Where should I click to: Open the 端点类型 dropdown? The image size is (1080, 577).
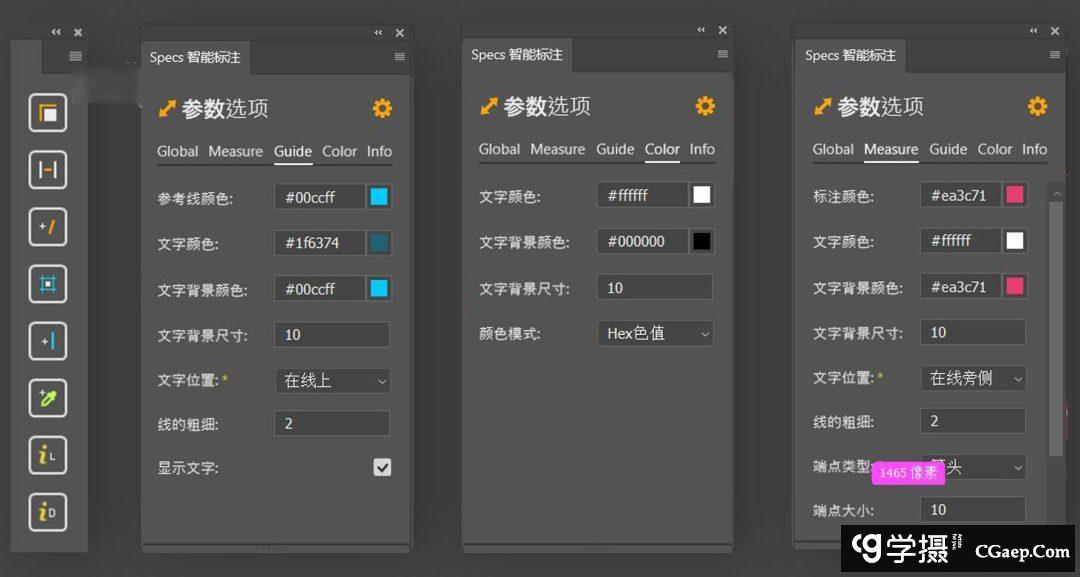[973, 467]
